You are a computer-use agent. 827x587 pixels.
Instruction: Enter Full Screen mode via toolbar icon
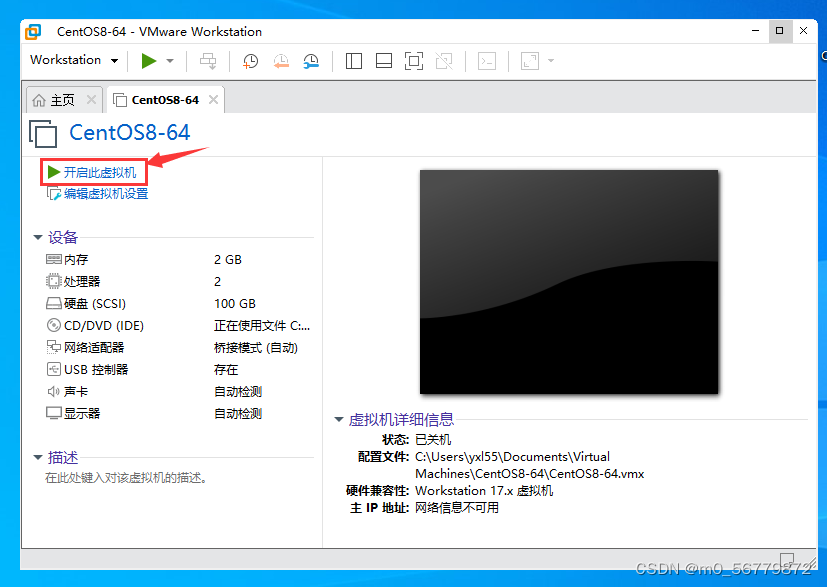click(413, 61)
